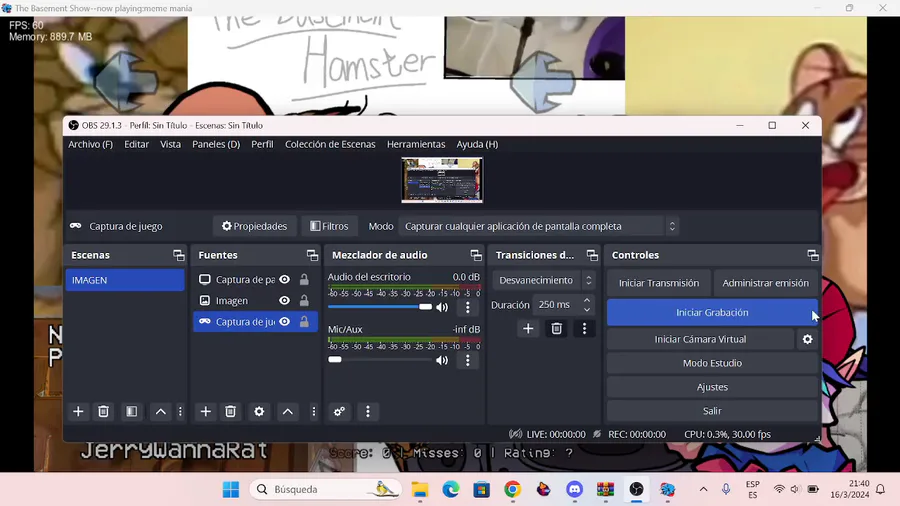Open File Explorer from the taskbar
900x506 pixels.
pyautogui.click(x=420, y=489)
